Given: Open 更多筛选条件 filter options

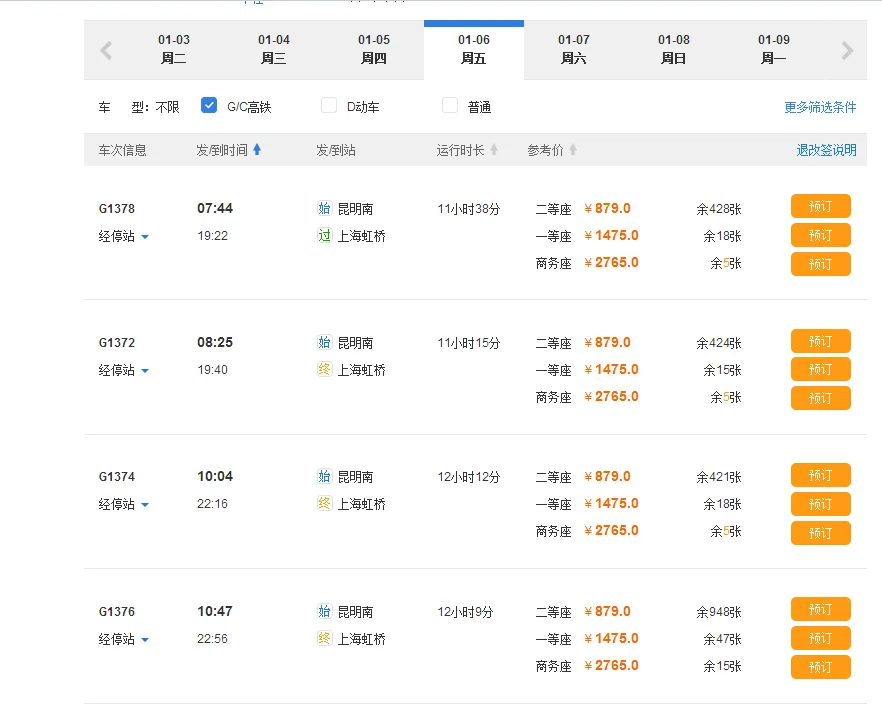Looking at the screenshot, I should [x=820, y=106].
